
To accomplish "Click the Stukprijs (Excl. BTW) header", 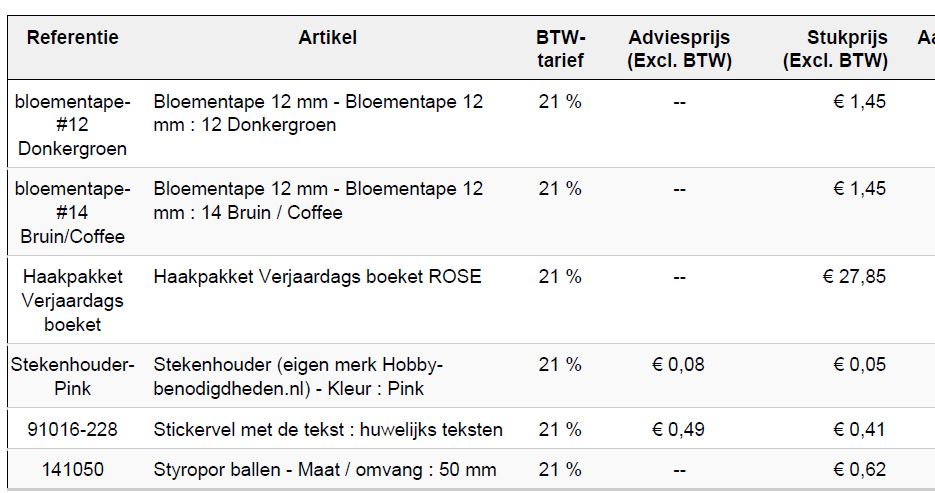I will pyautogui.click(x=835, y=49).
